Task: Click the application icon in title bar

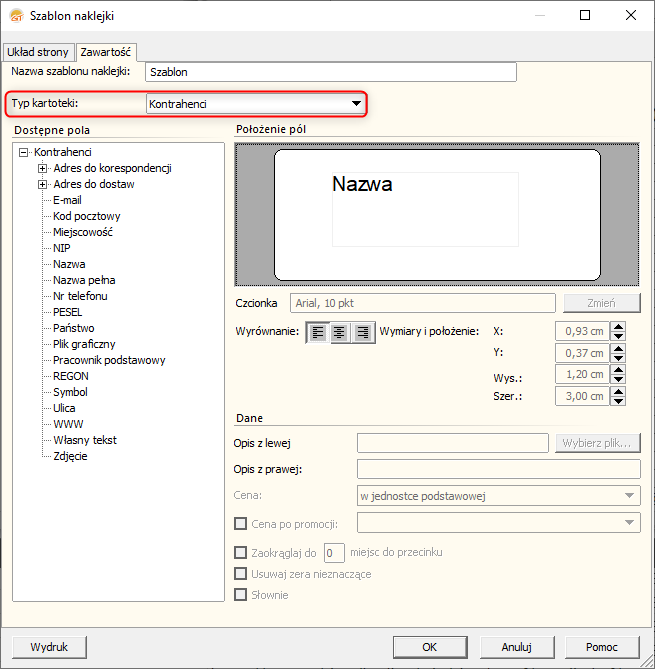Action: 17,16
